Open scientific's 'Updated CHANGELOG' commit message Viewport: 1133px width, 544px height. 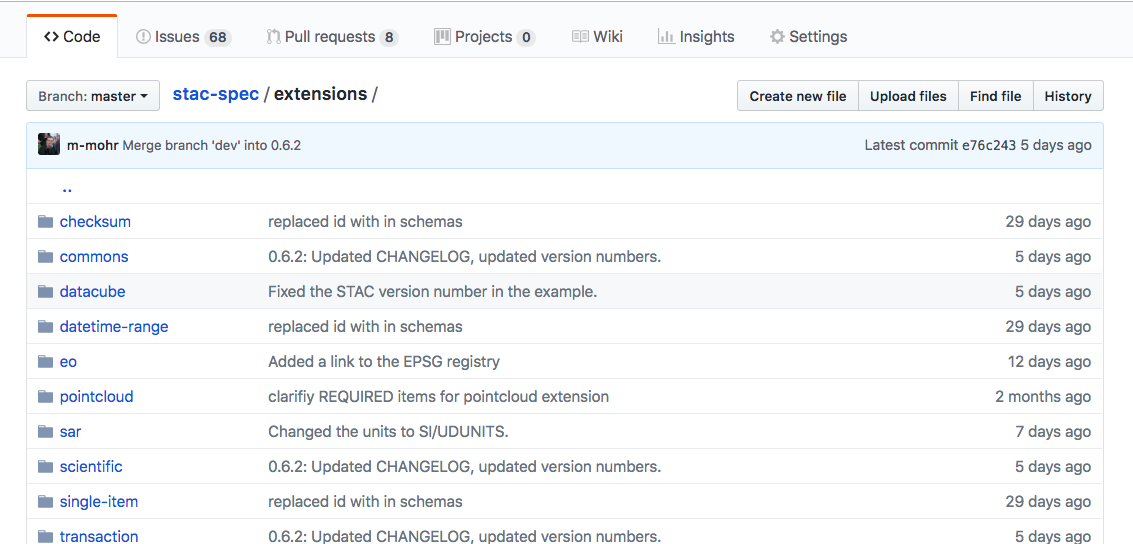(465, 467)
